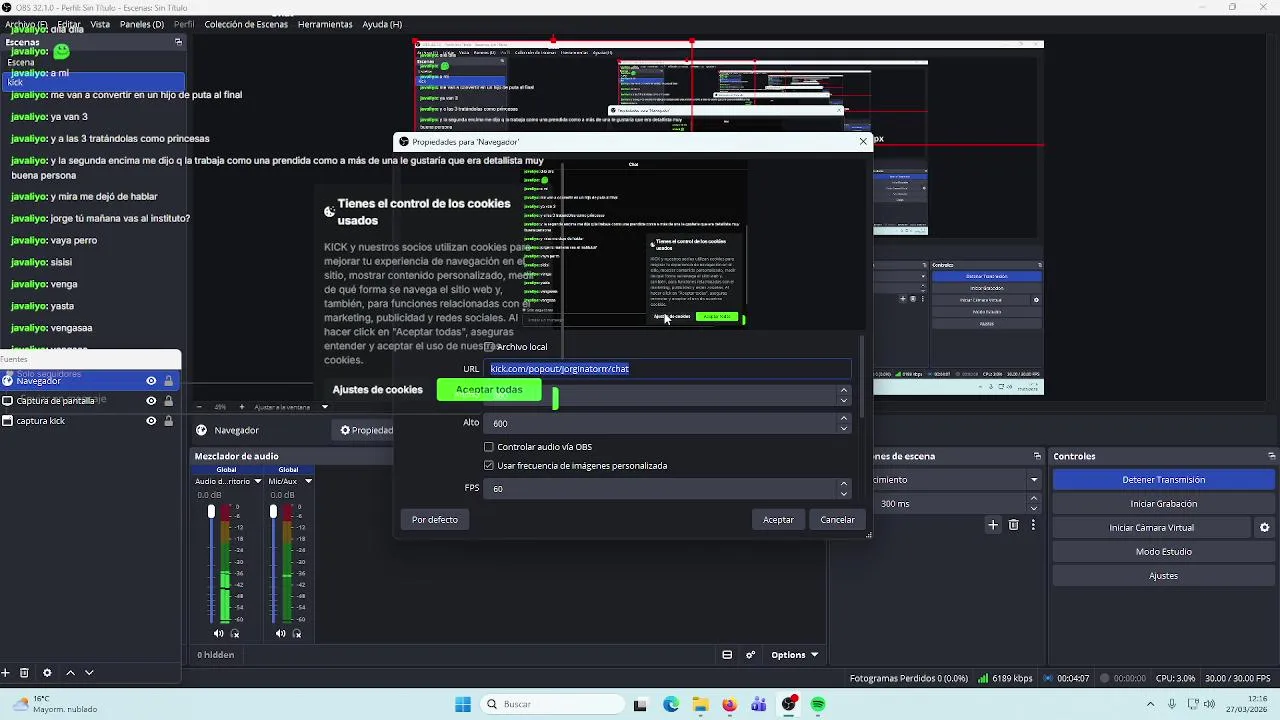Enable Modo Estudio

(1163, 552)
